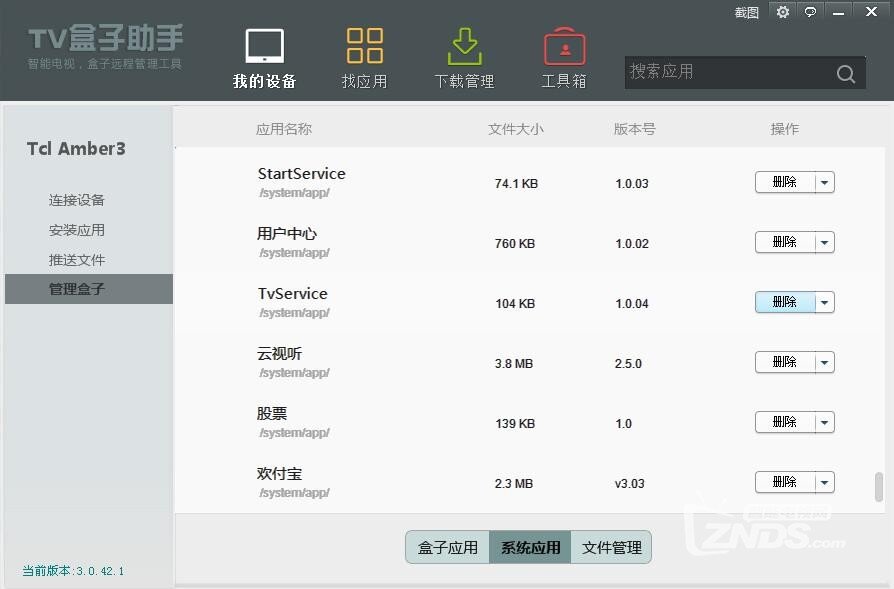Expand dropdown arrow for 云视听 row
Viewport: 894px width, 589px height.
pos(825,362)
